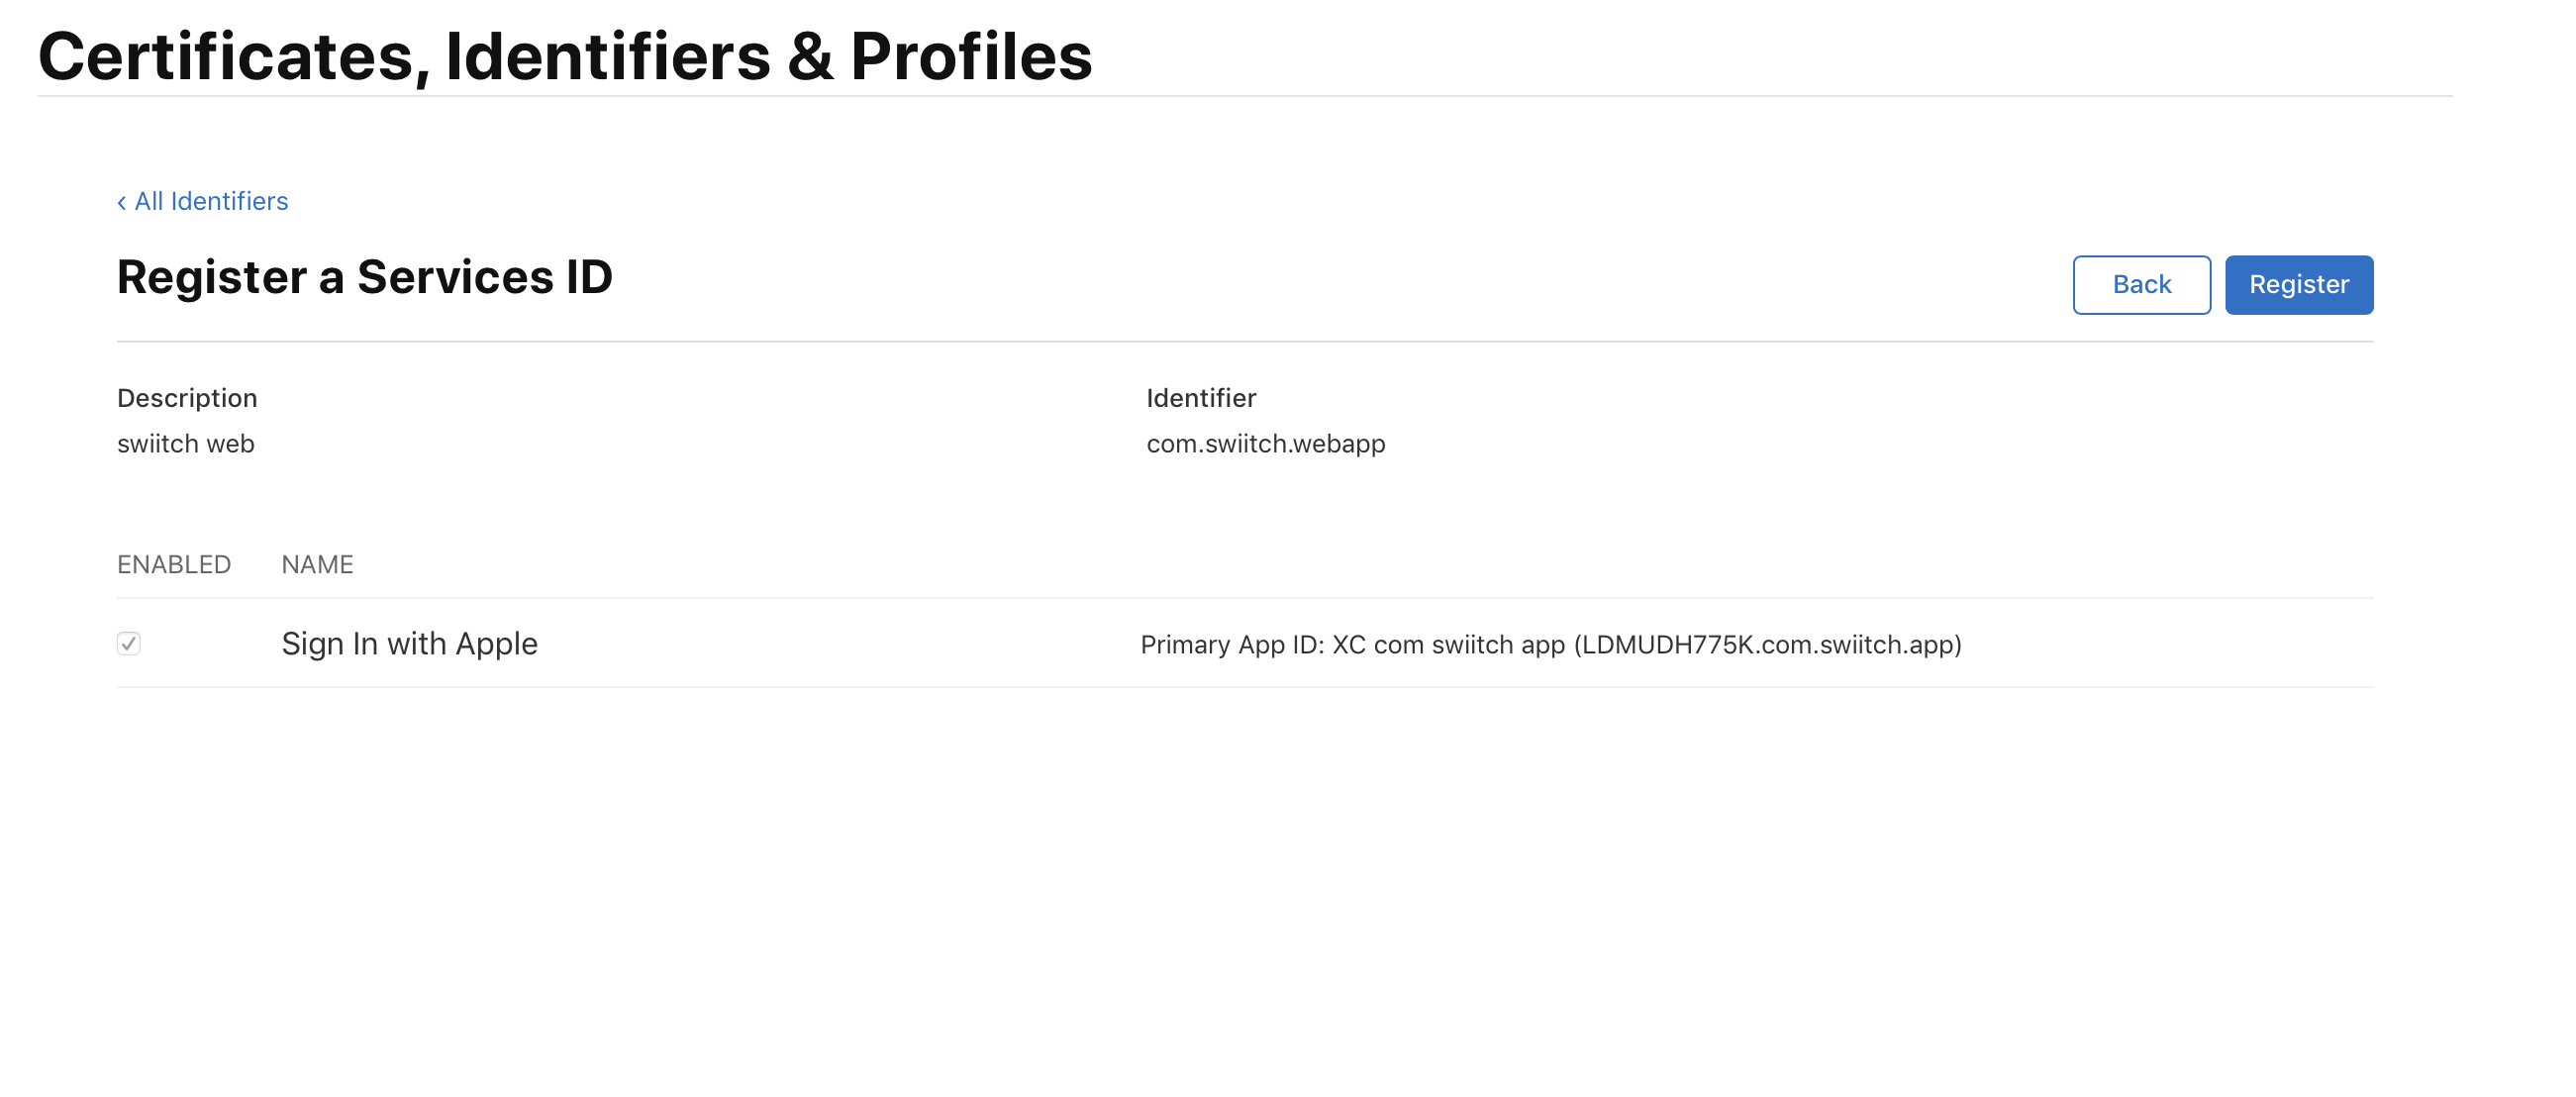Click the ampersand in the page title

tap(811, 57)
